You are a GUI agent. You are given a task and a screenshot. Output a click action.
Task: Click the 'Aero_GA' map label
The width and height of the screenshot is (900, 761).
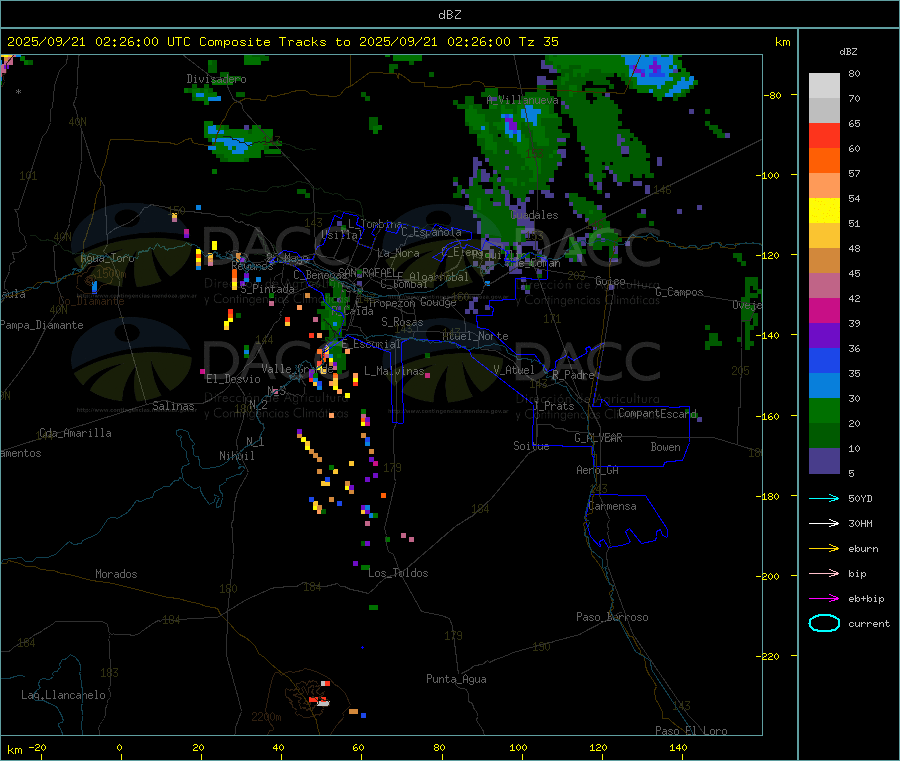[x=598, y=470]
